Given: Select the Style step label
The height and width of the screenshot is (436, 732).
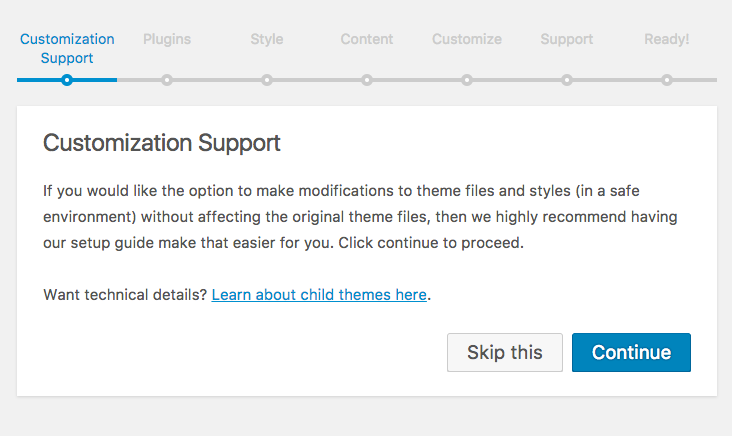Looking at the screenshot, I should tap(267, 39).
